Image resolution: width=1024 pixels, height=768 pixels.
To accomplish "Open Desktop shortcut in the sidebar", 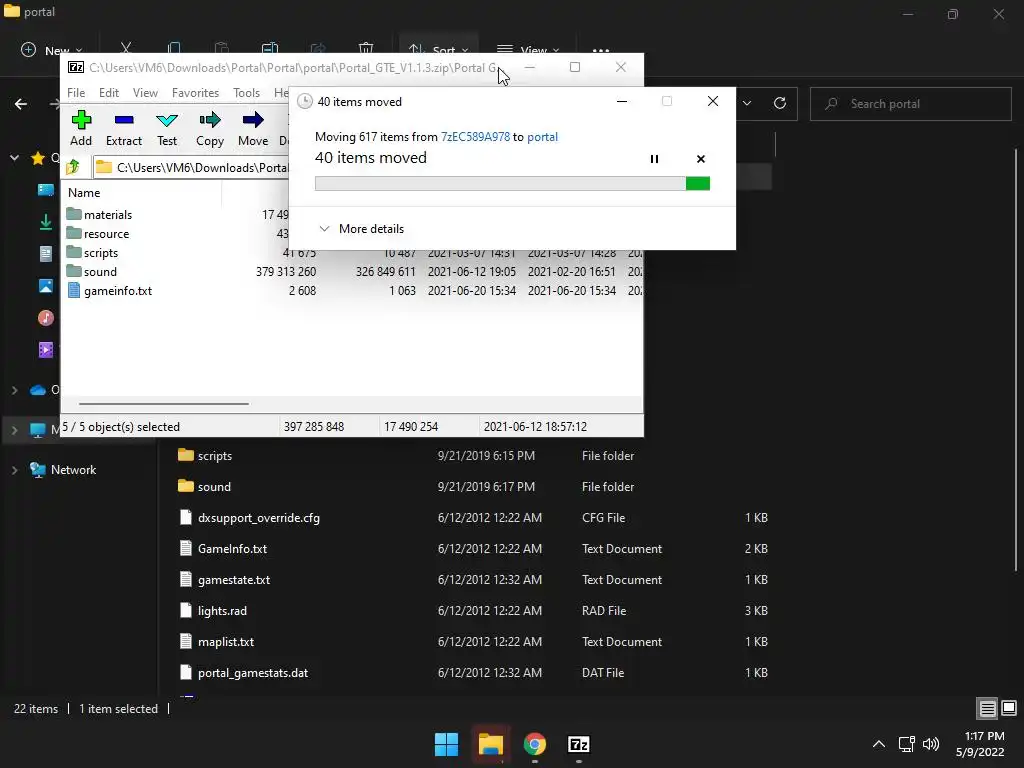I will [46, 190].
